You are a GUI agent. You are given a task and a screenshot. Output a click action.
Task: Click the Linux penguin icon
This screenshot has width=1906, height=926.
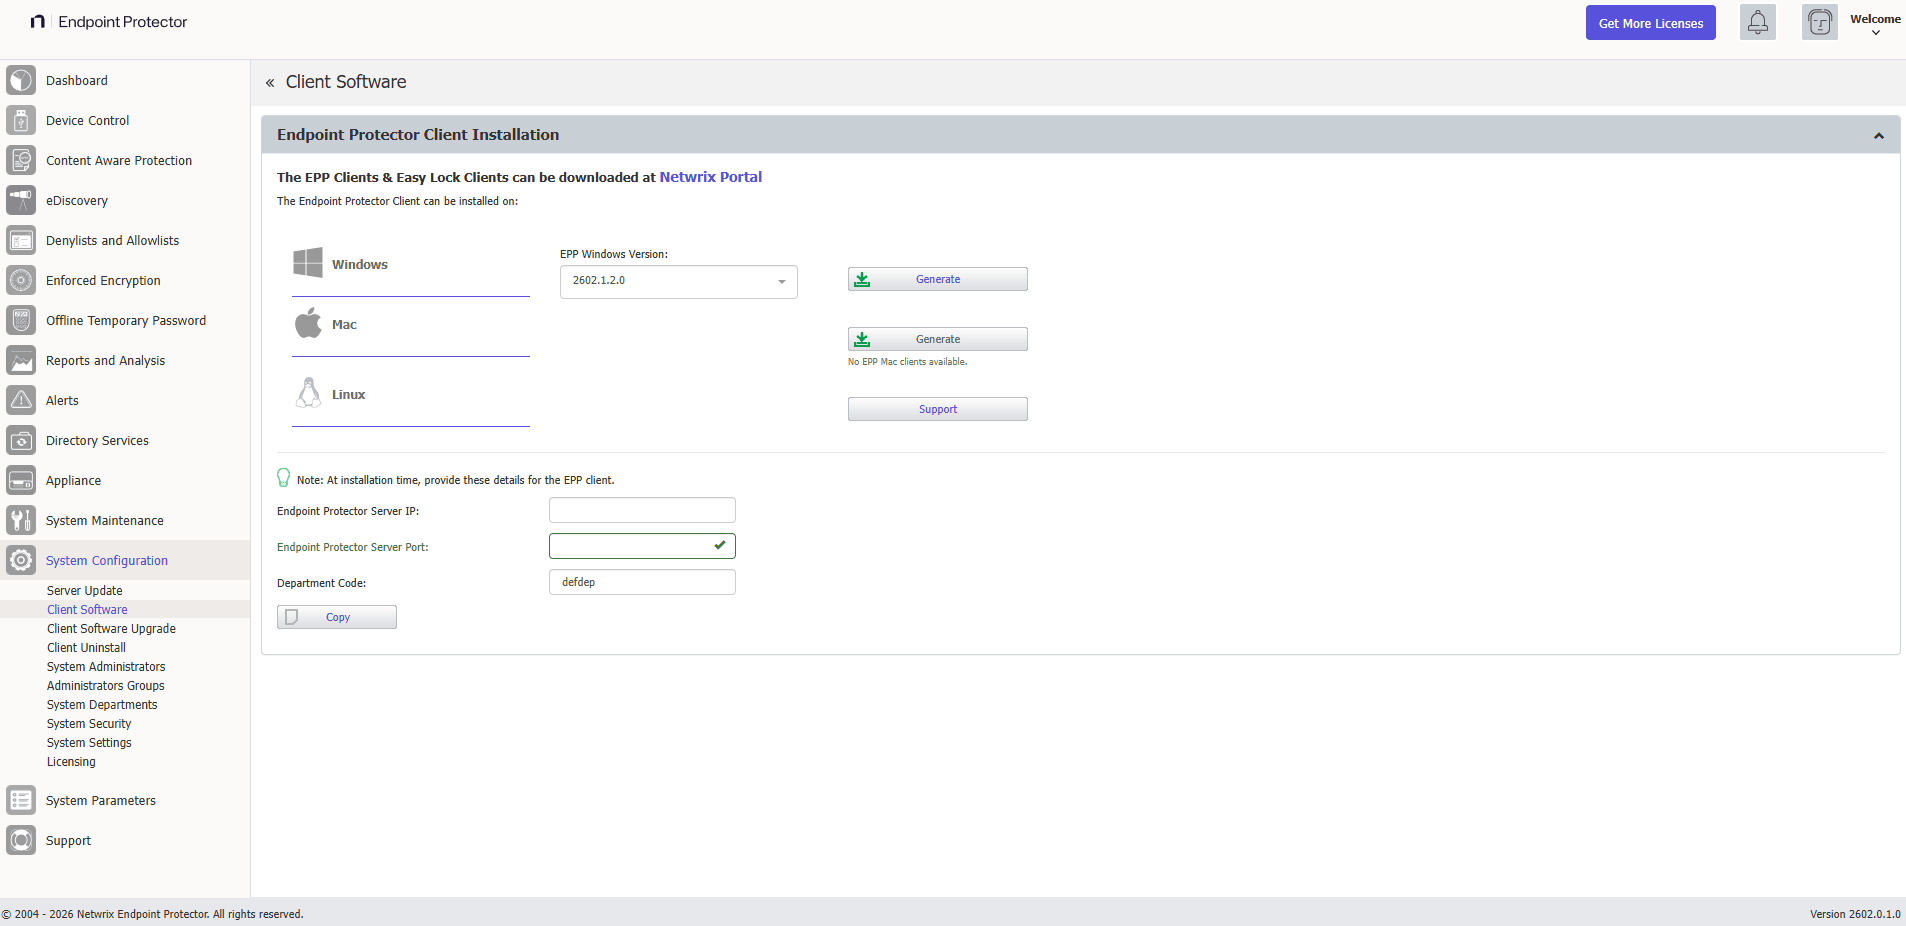click(309, 393)
